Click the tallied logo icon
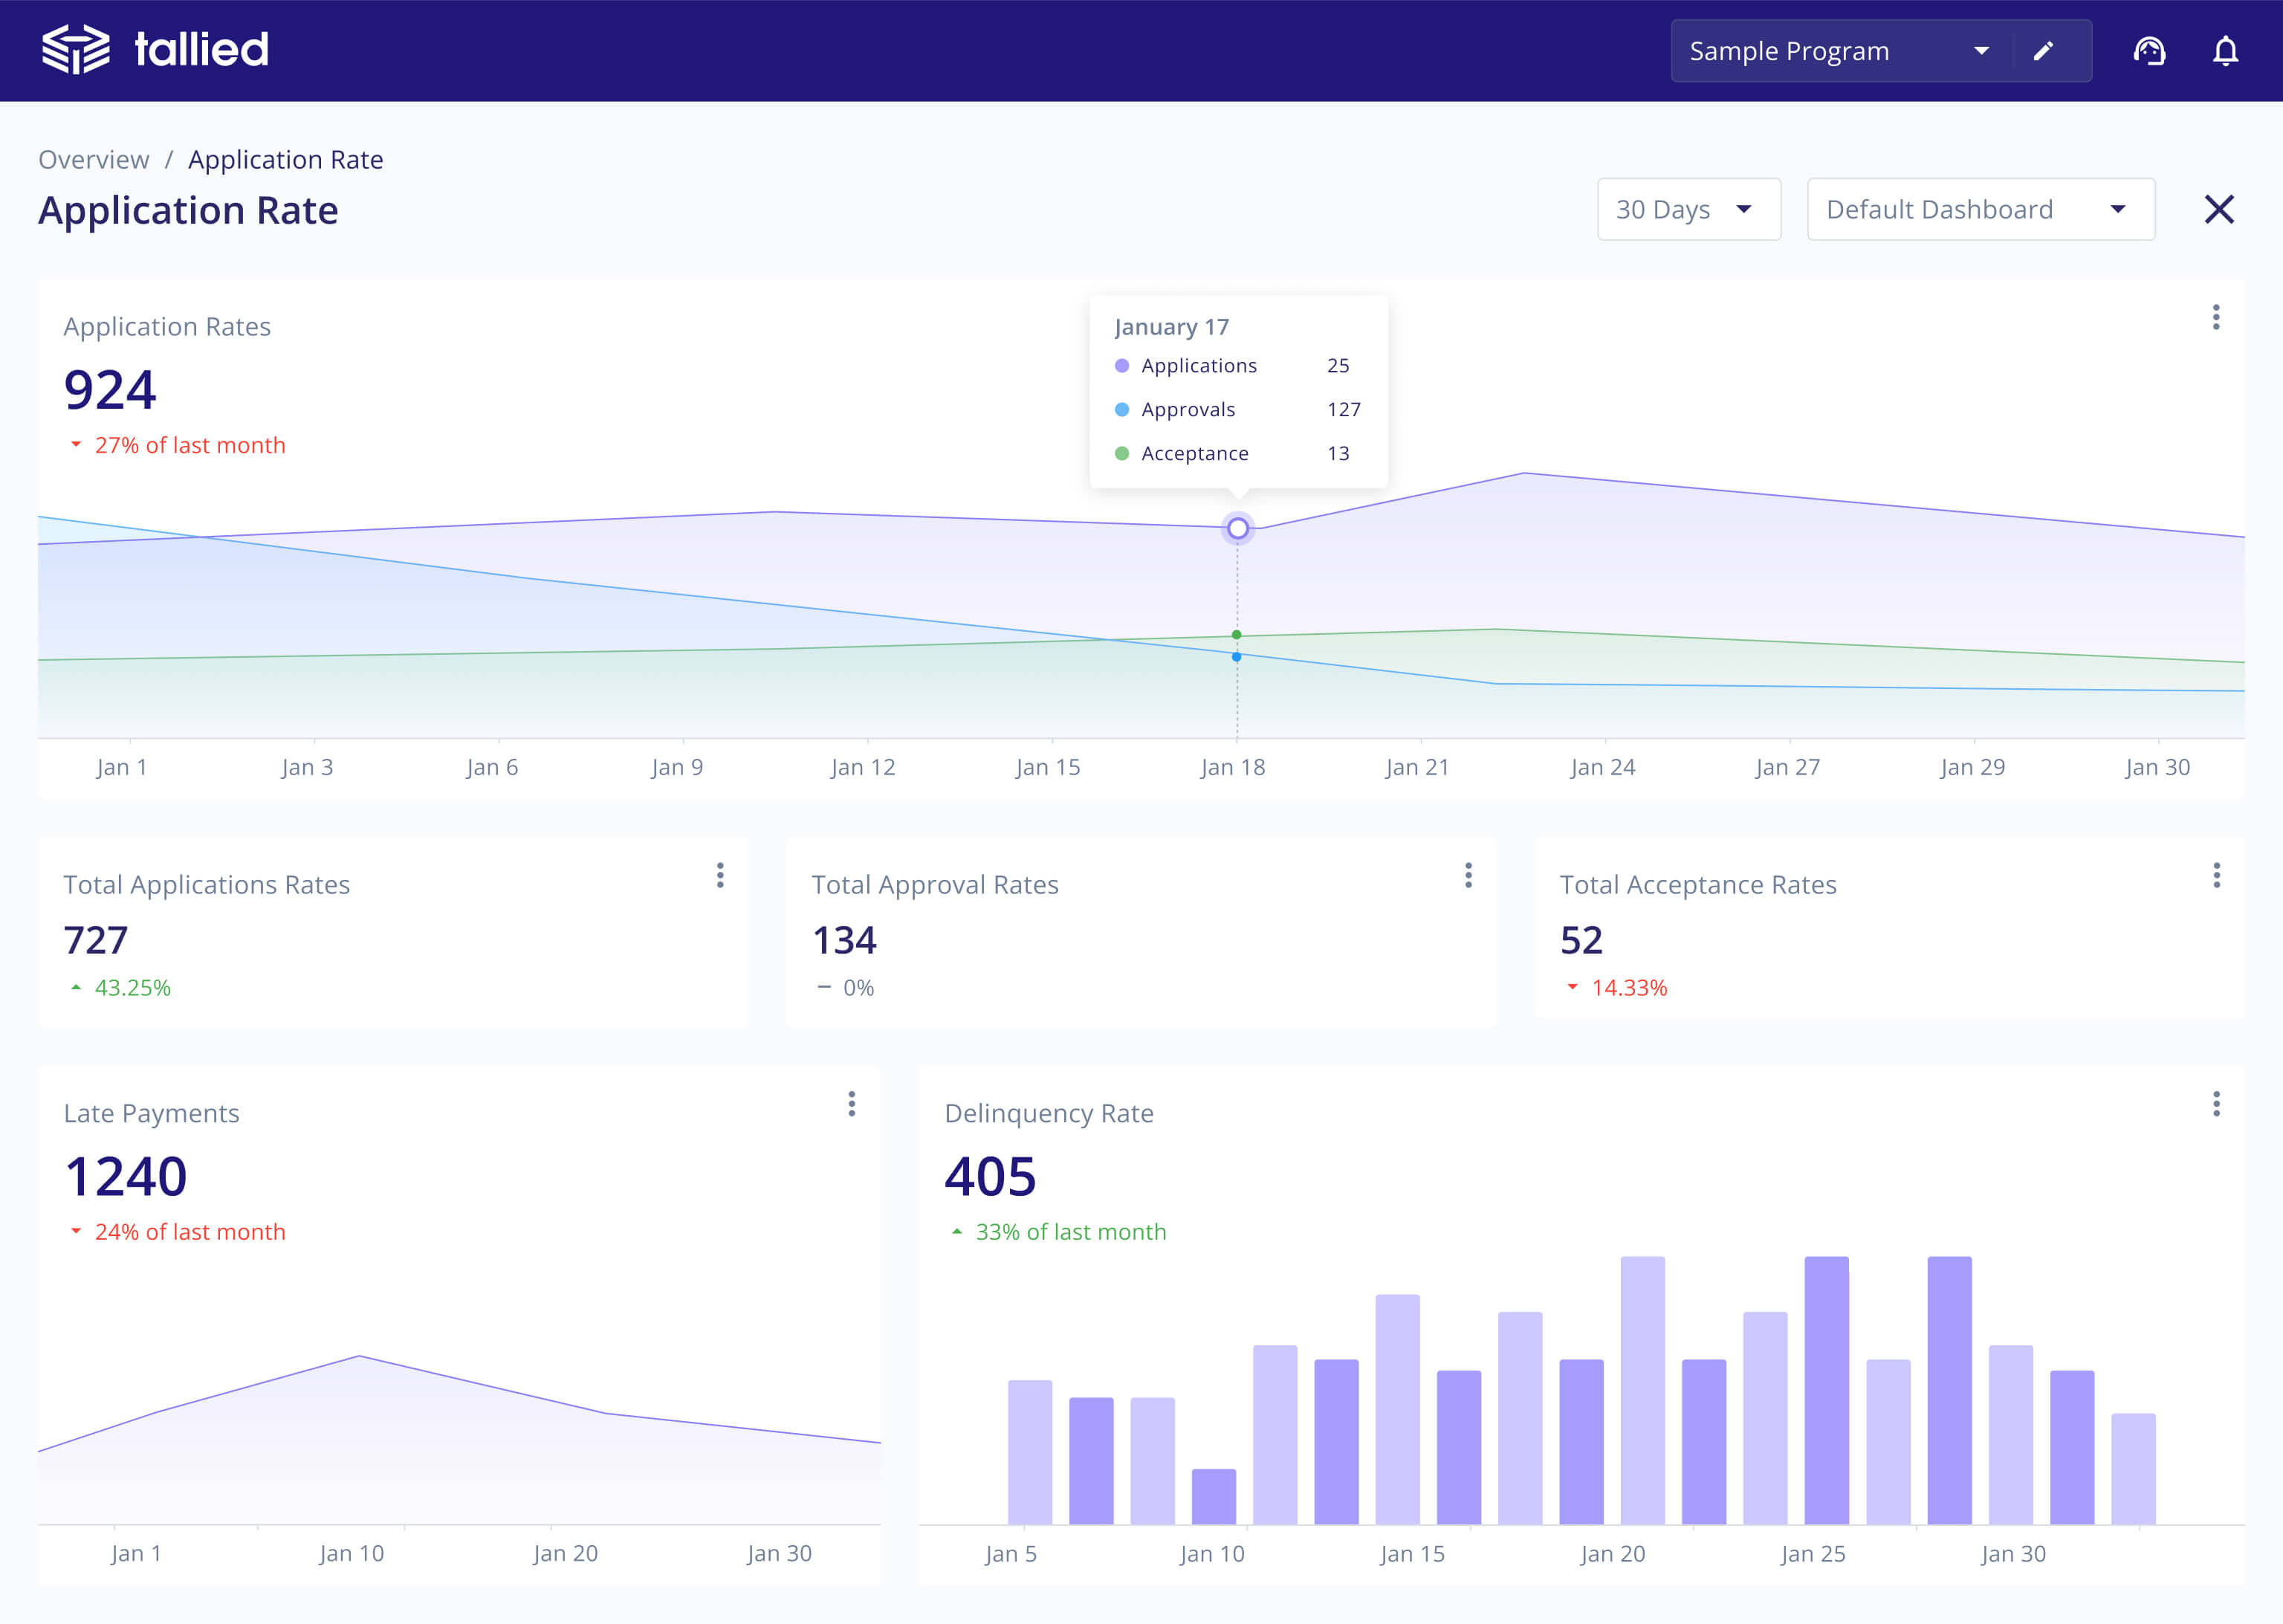This screenshot has width=2283, height=1624. [76, 49]
